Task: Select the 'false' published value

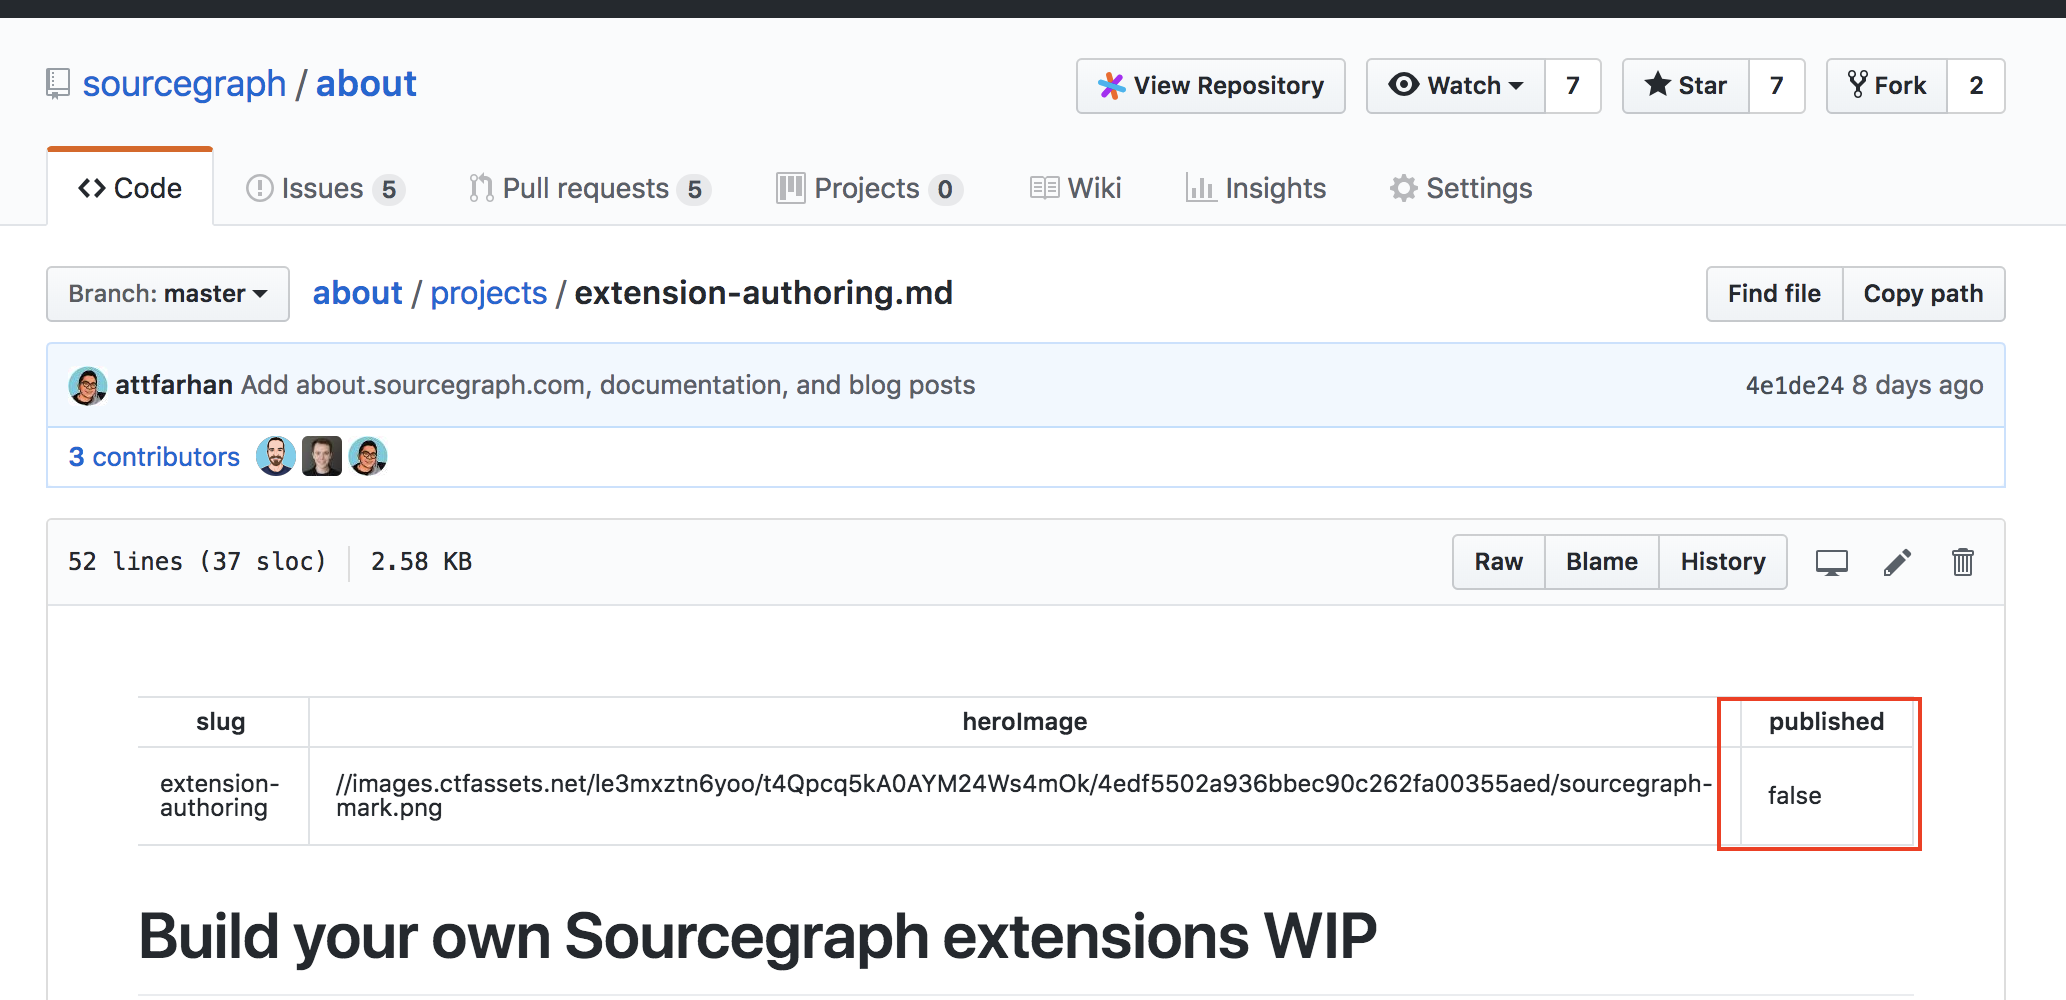Action: point(1794,796)
